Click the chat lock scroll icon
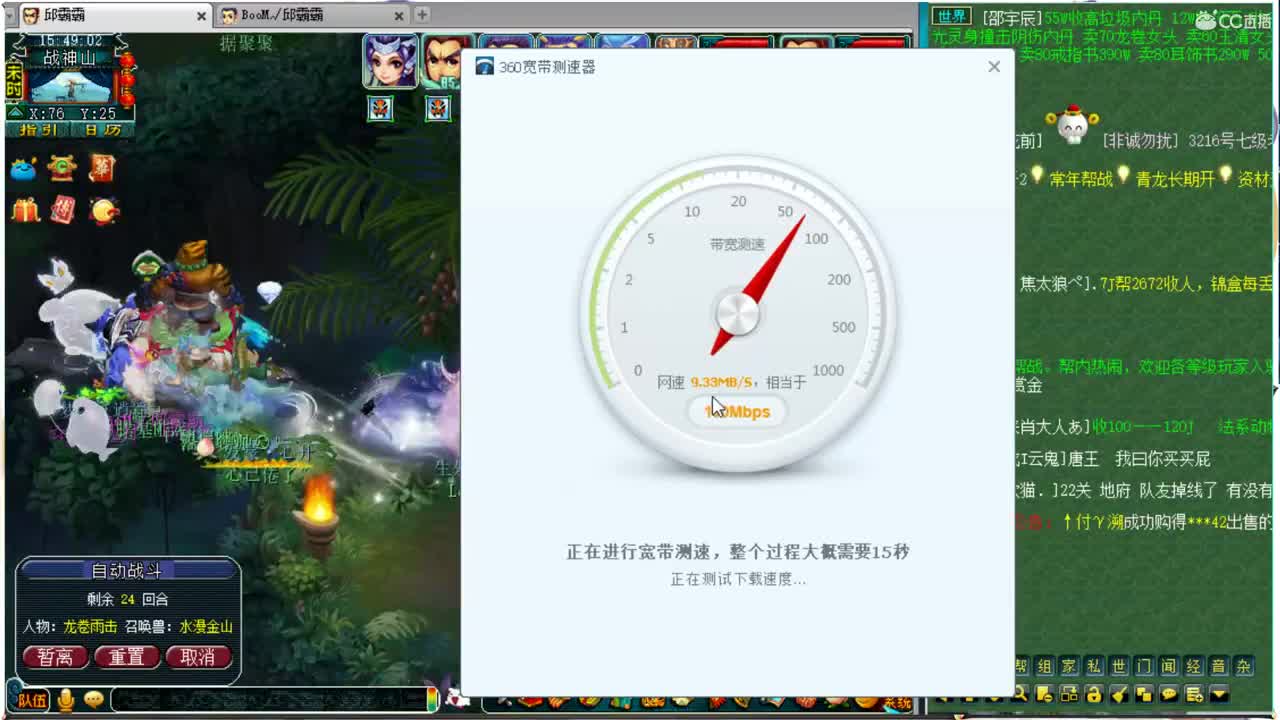Image resolution: width=1280 pixels, height=720 pixels. point(1094,693)
